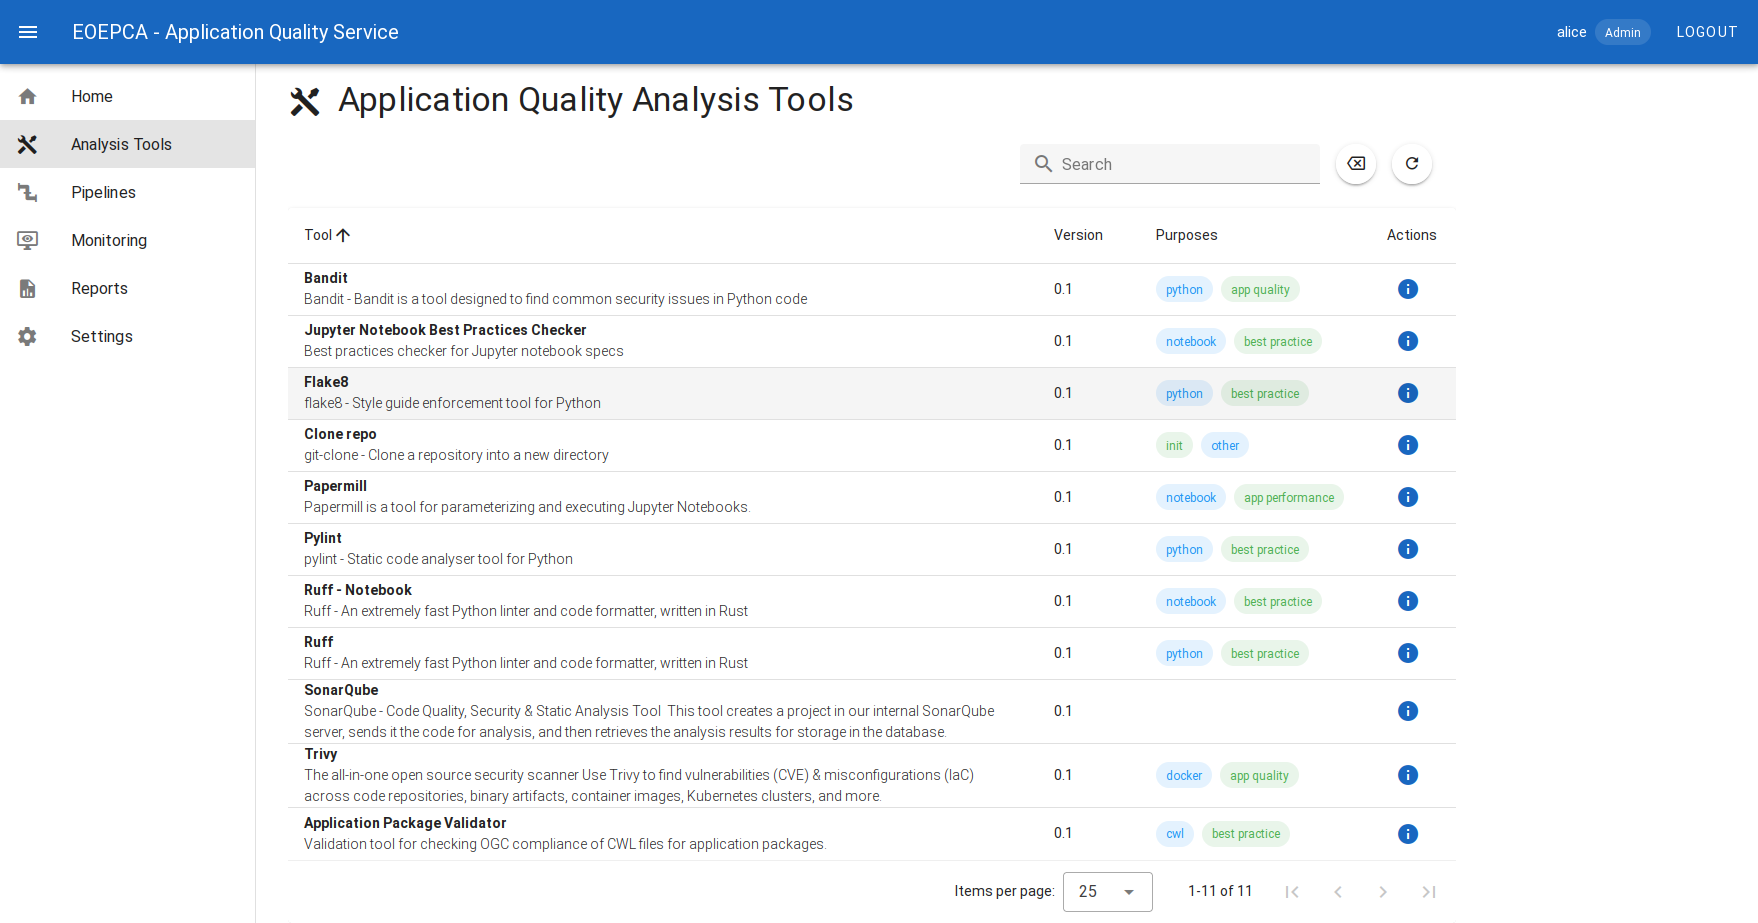The height and width of the screenshot is (923, 1758).
Task: Show info for the Pylint tool
Action: 1408,549
